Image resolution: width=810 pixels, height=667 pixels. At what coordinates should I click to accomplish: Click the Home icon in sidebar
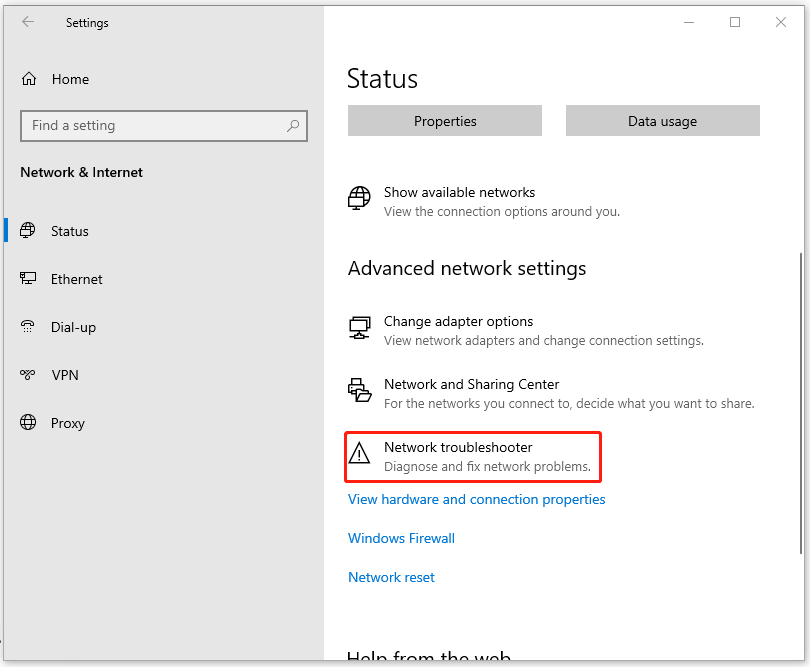pos(29,79)
